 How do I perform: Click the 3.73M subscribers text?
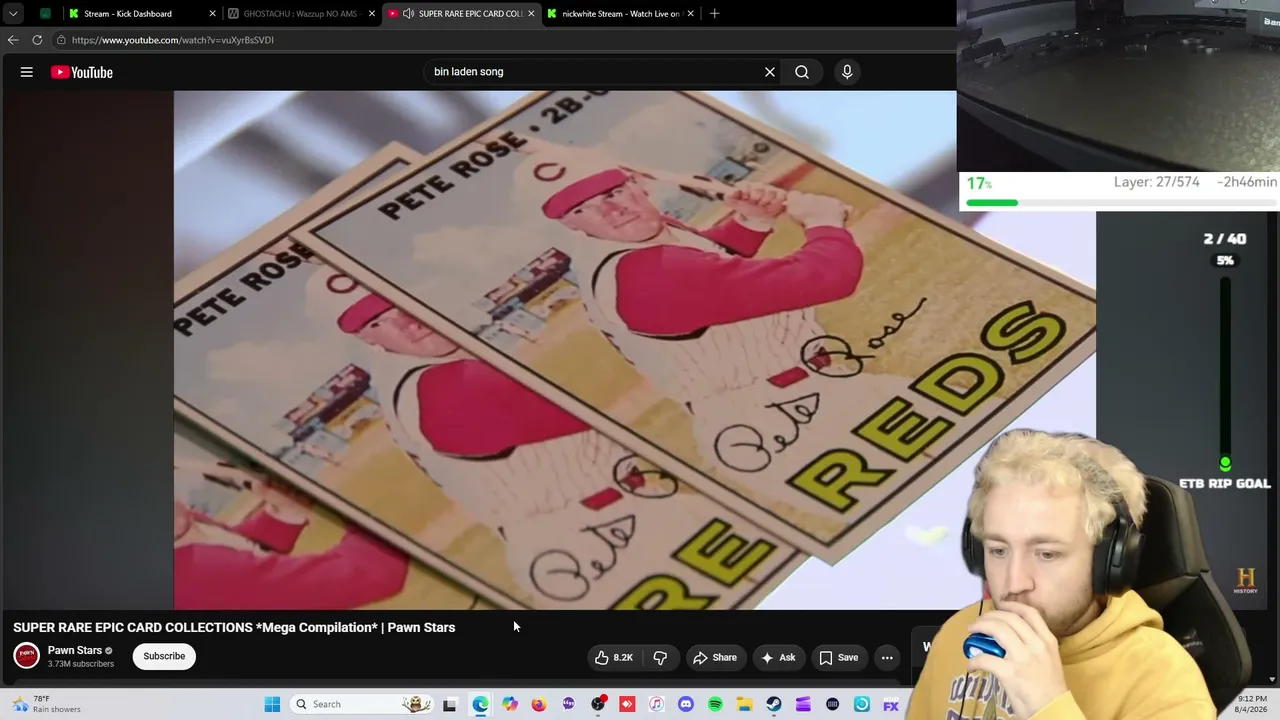81,664
